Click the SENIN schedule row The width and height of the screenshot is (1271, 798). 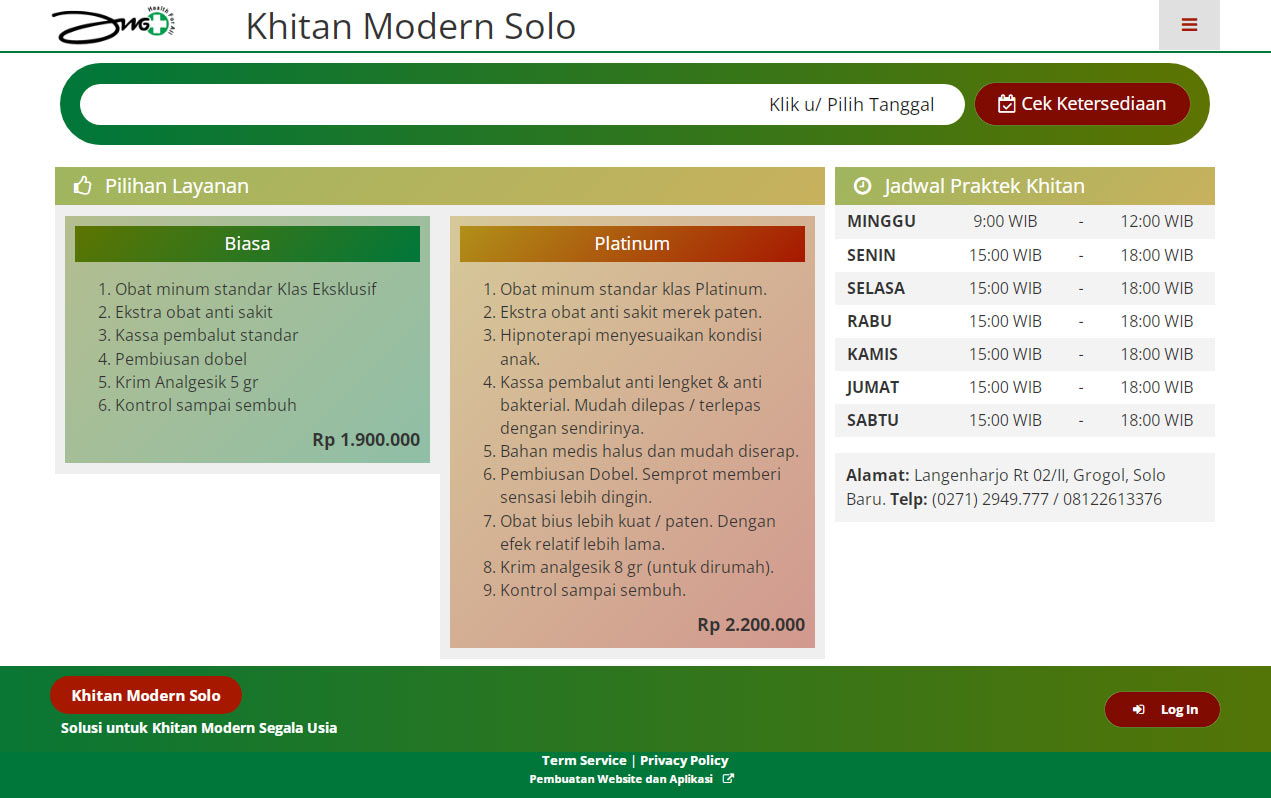pyautogui.click(x=1025, y=255)
